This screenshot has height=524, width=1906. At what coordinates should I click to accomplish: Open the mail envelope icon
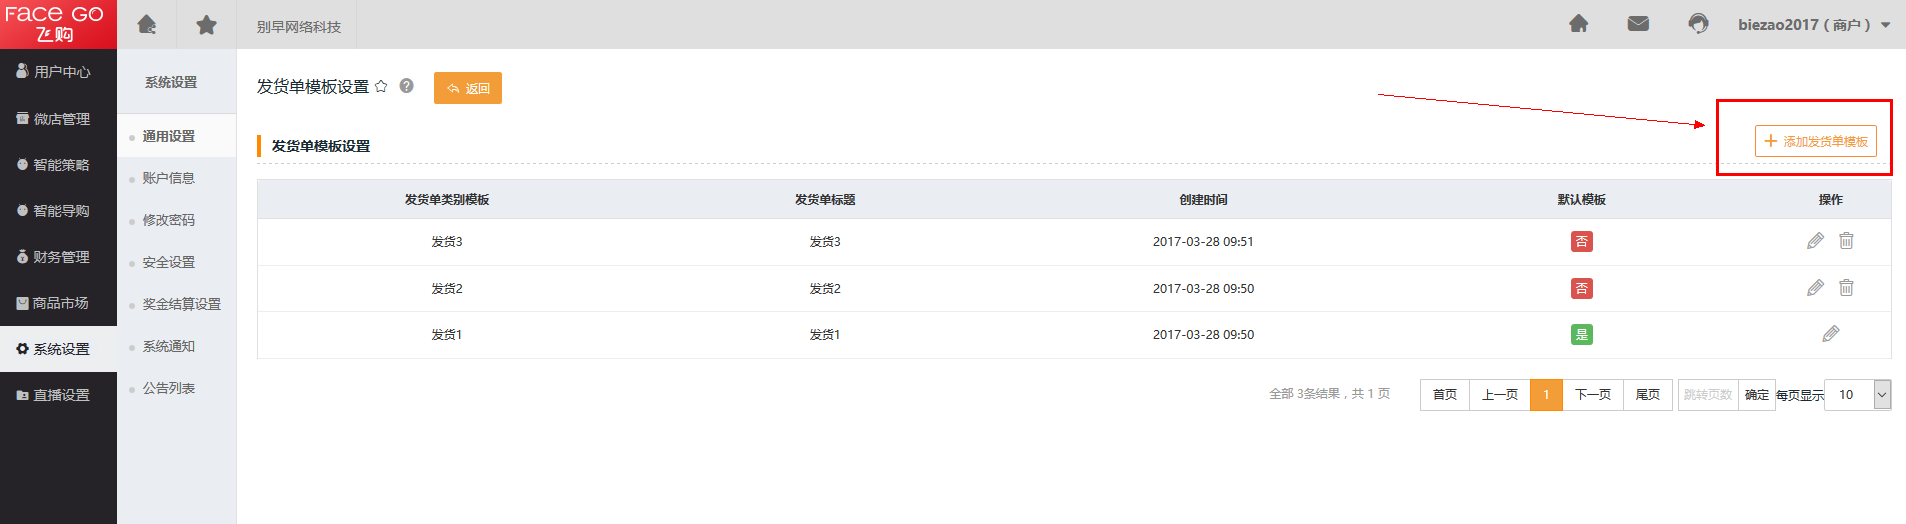(x=1638, y=24)
